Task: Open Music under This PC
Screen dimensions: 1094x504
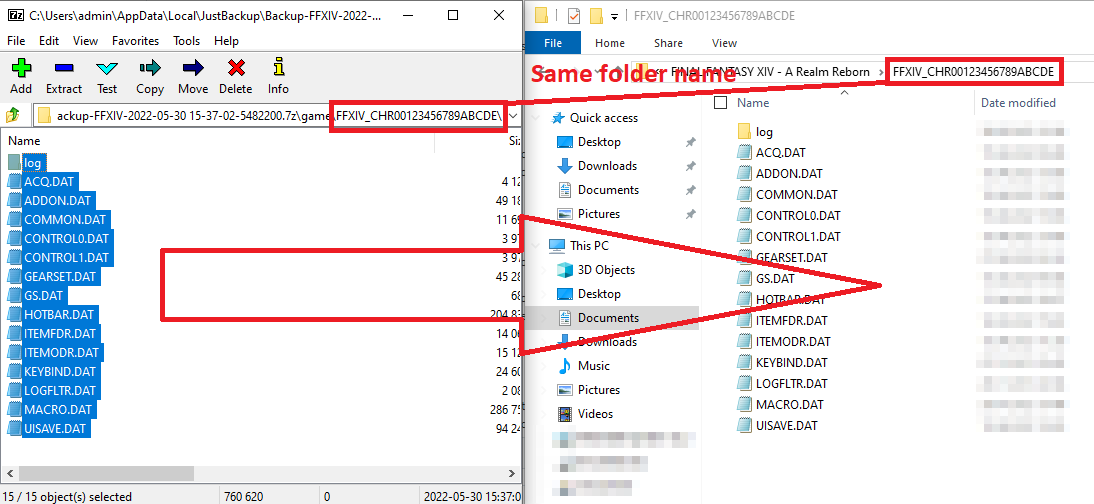Action: 585,366
